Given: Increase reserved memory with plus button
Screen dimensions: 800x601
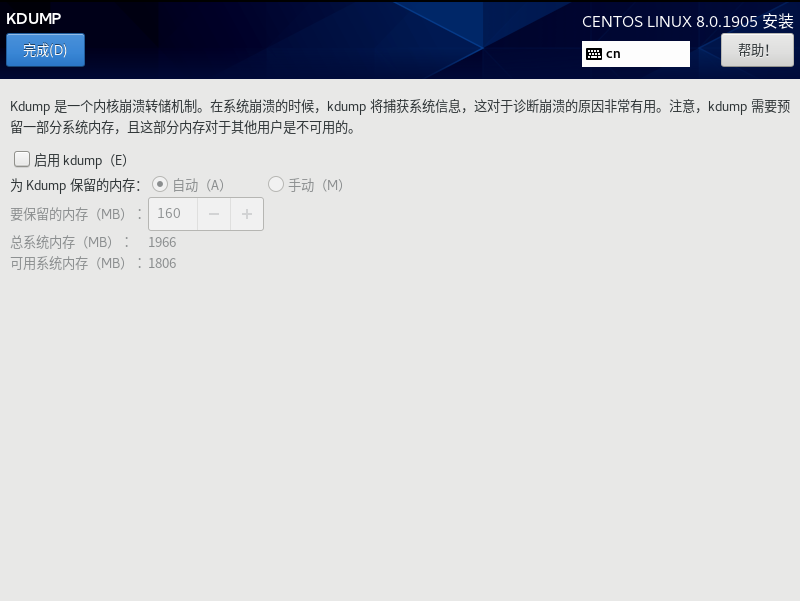Looking at the screenshot, I should click(x=247, y=214).
